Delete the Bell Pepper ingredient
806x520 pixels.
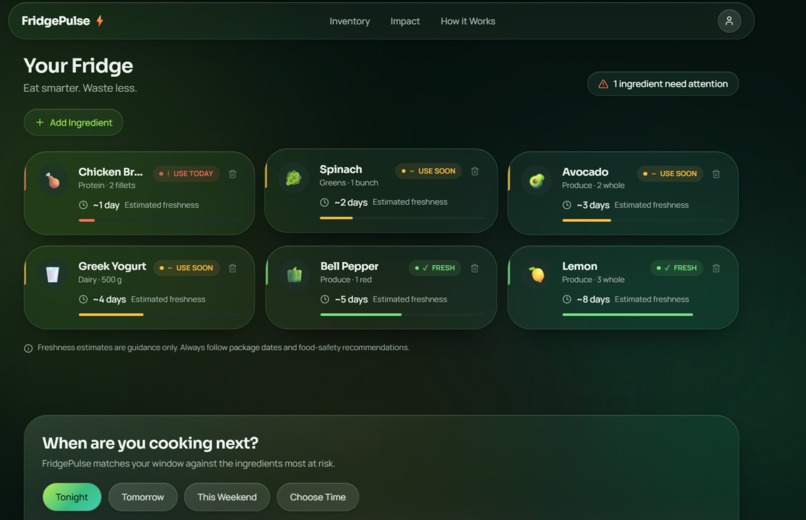coord(475,268)
